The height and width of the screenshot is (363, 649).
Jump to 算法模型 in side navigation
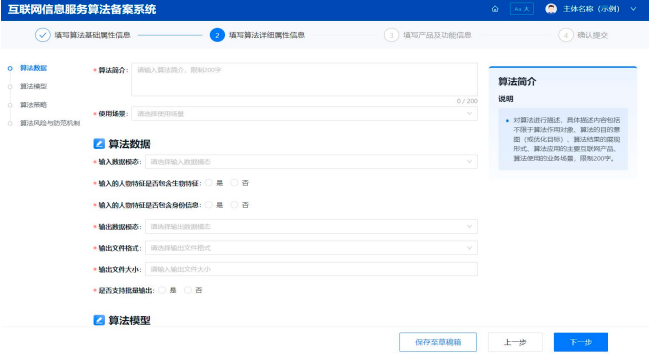click(x=34, y=86)
